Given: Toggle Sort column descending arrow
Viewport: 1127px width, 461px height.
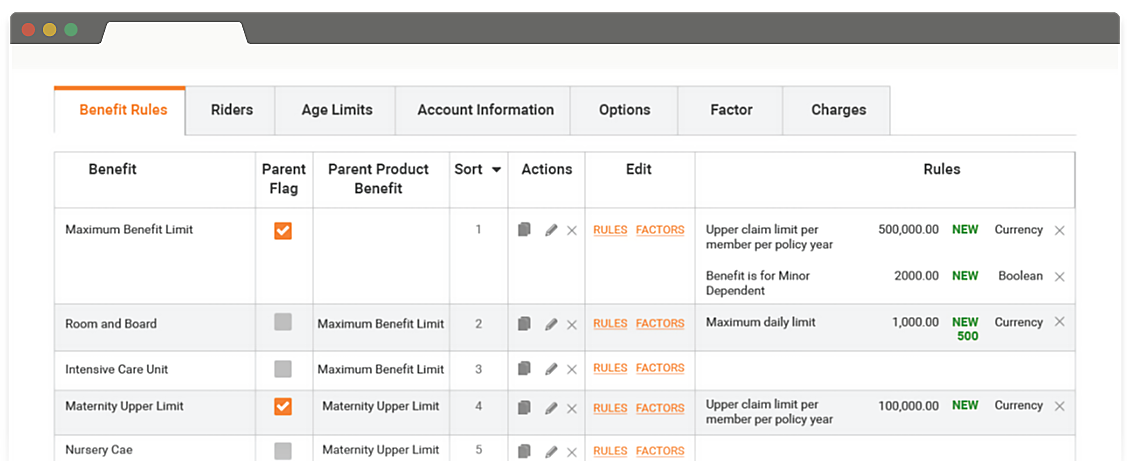Looking at the screenshot, I should (x=496, y=170).
